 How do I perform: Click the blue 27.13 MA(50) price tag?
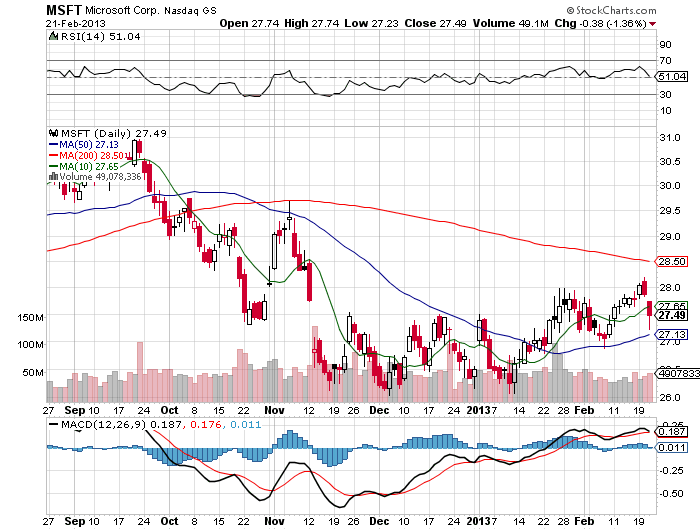pos(672,334)
